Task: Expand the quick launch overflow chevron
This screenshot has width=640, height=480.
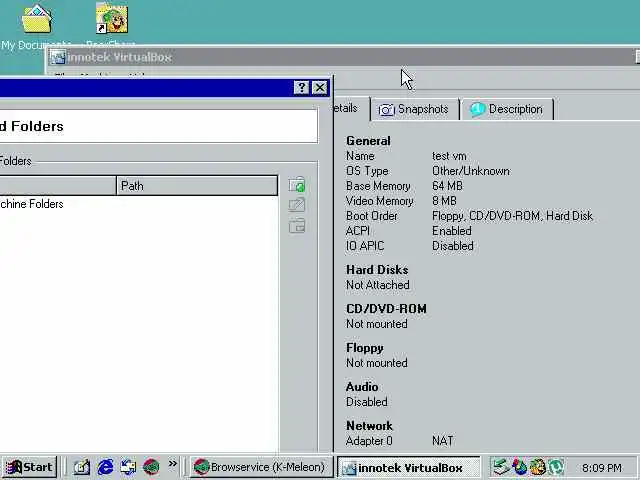Action: (x=173, y=464)
